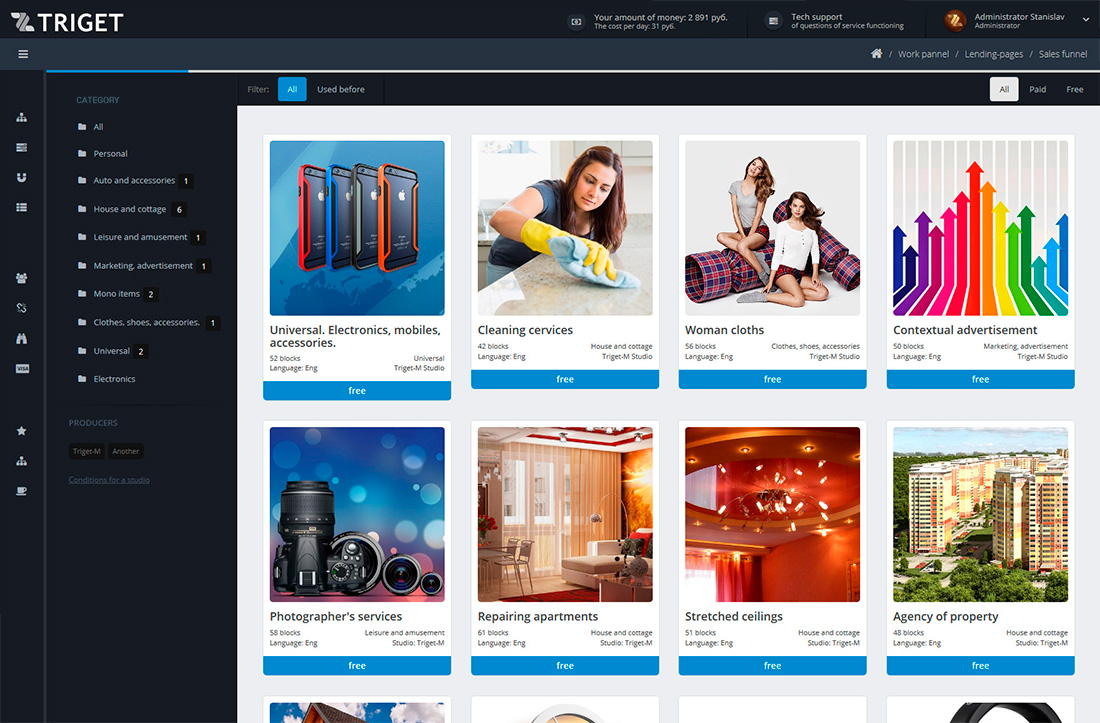Image resolution: width=1100 pixels, height=723 pixels.
Task: Show only Free templates
Action: pos(1075,89)
